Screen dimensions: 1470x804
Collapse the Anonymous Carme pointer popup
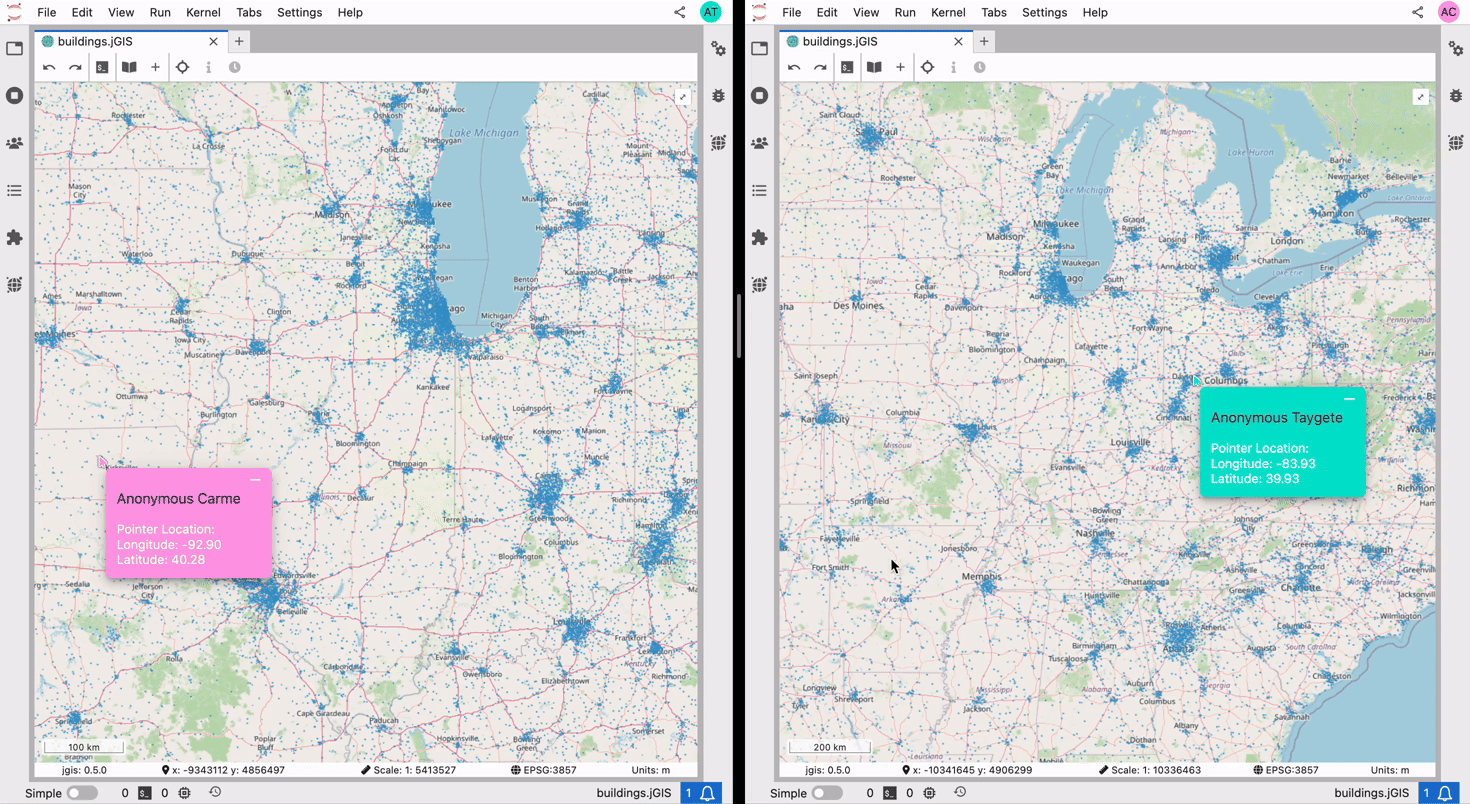[255, 480]
